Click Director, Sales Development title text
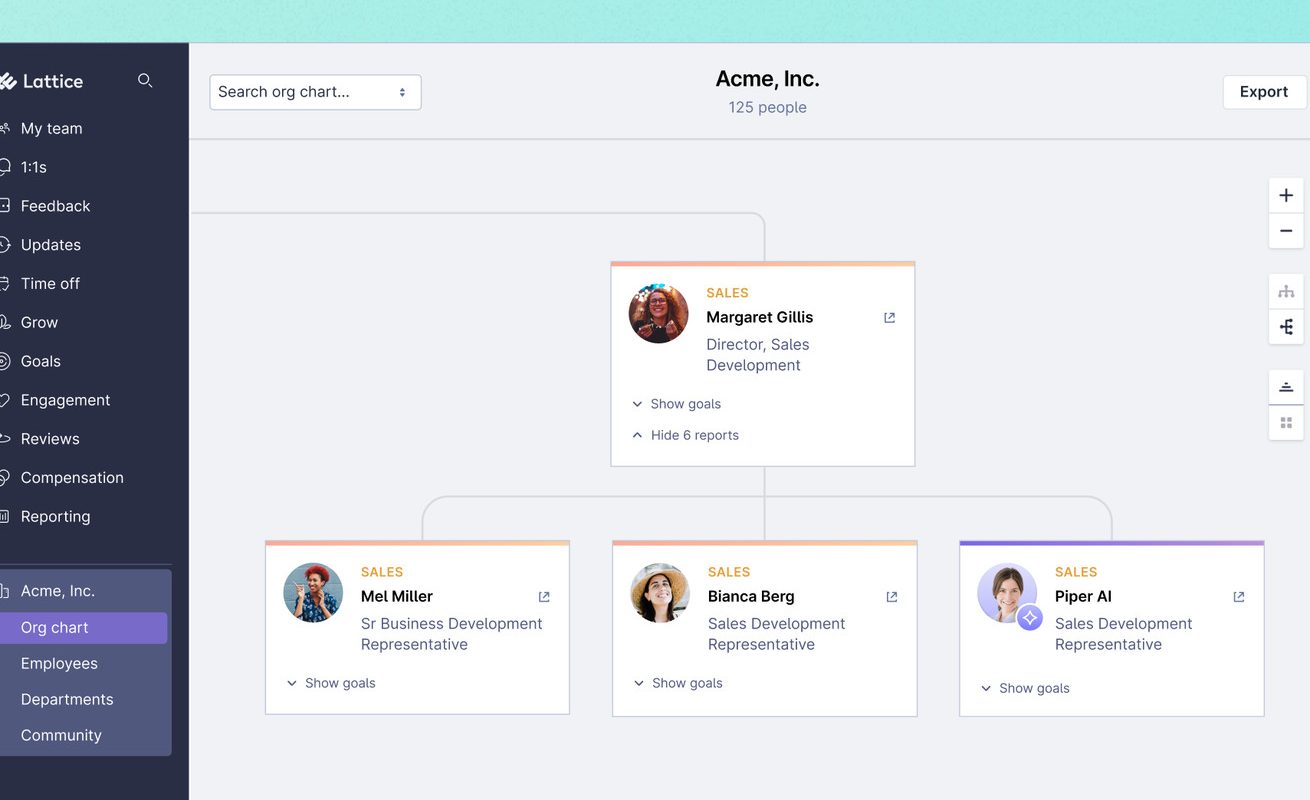Viewport: 1310px width, 800px height. point(758,355)
